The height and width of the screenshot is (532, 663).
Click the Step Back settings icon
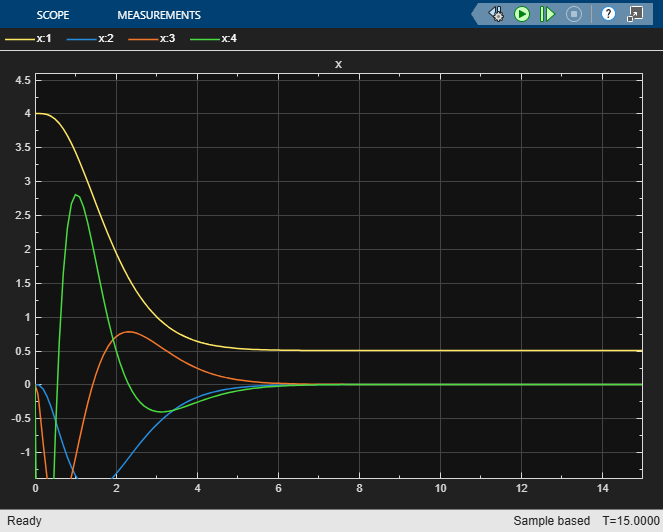coord(496,14)
